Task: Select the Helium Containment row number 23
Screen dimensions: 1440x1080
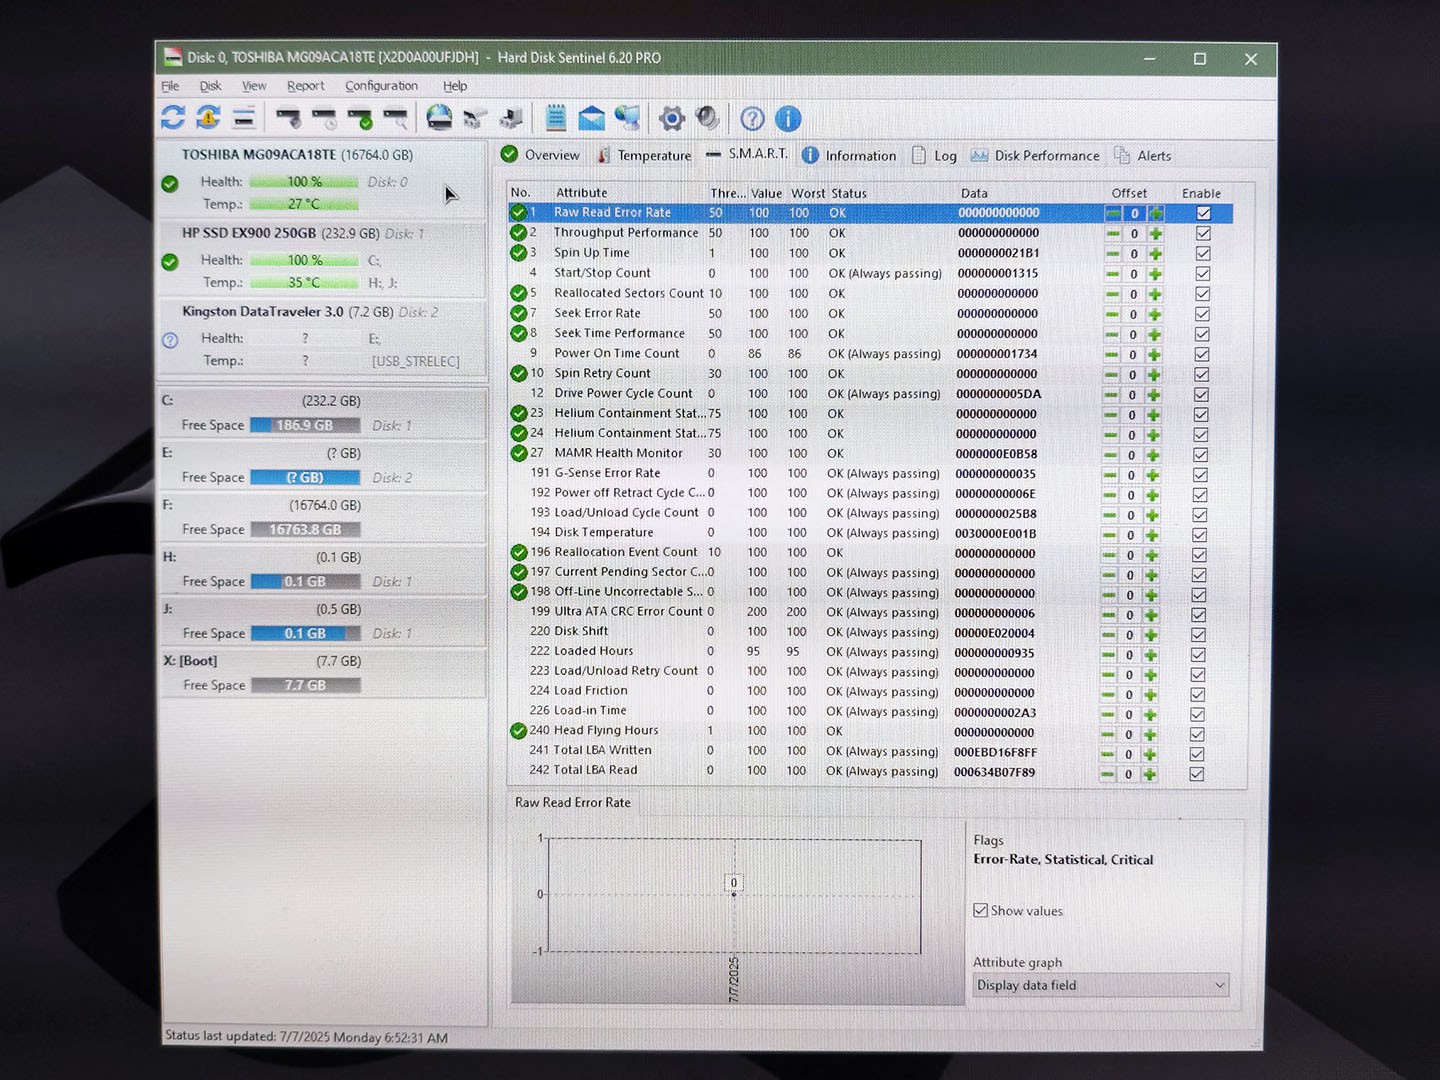Action: coord(870,413)
